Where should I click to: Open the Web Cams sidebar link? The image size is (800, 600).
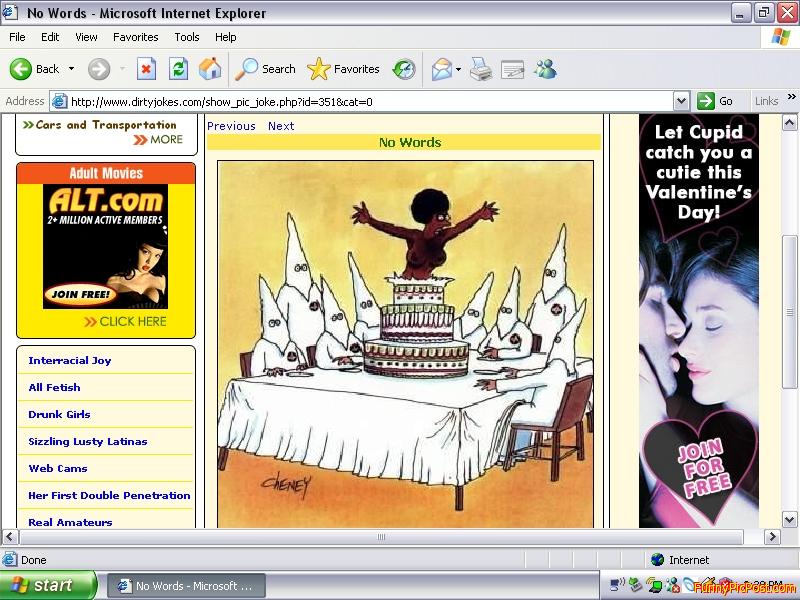point(58,468)
